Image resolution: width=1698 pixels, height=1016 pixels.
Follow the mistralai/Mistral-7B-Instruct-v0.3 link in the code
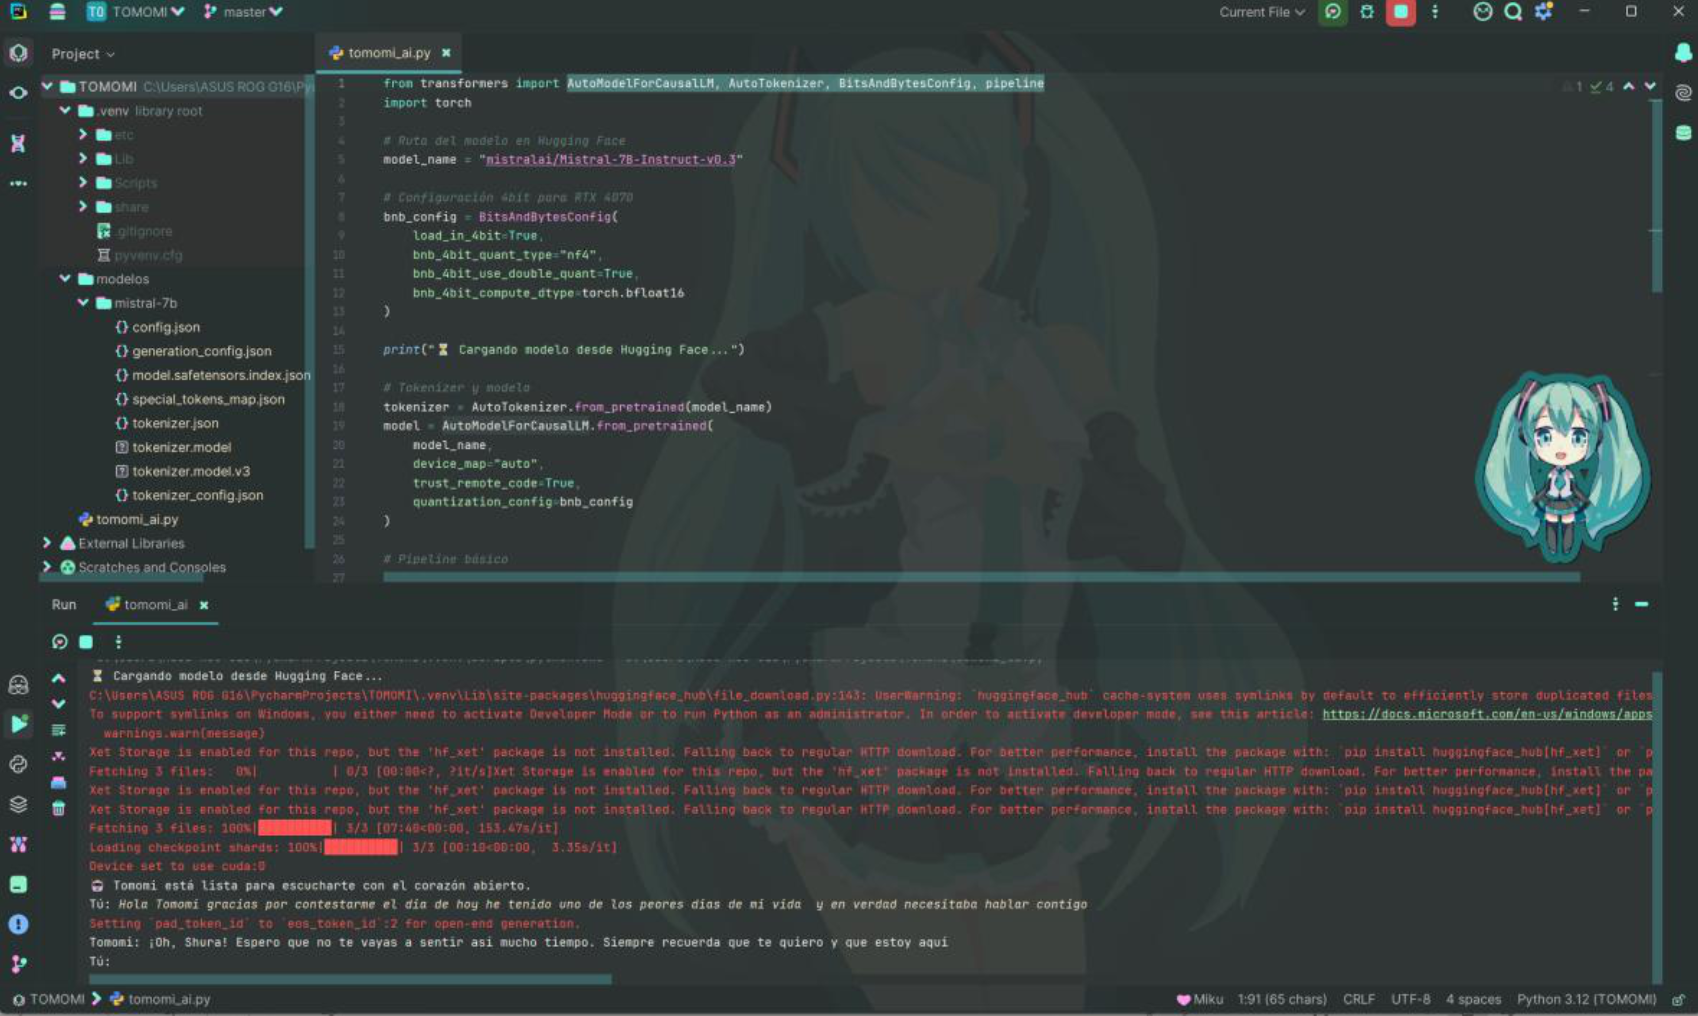click(x=610, y=160)
